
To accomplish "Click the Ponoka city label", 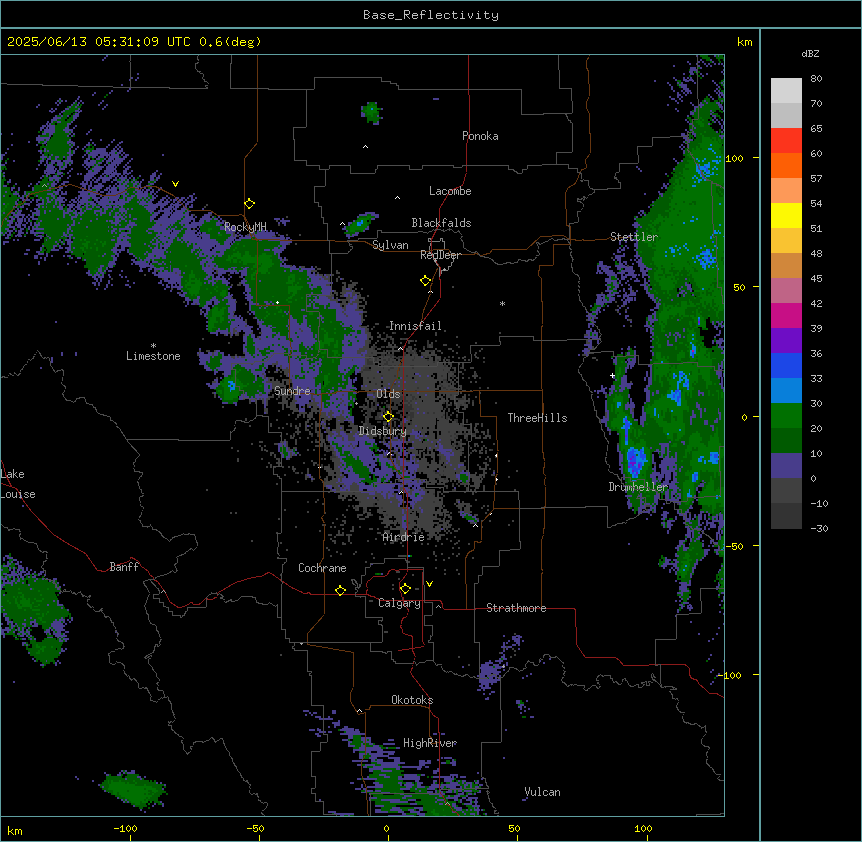I will pyautogui.click(x=480, y=136).
